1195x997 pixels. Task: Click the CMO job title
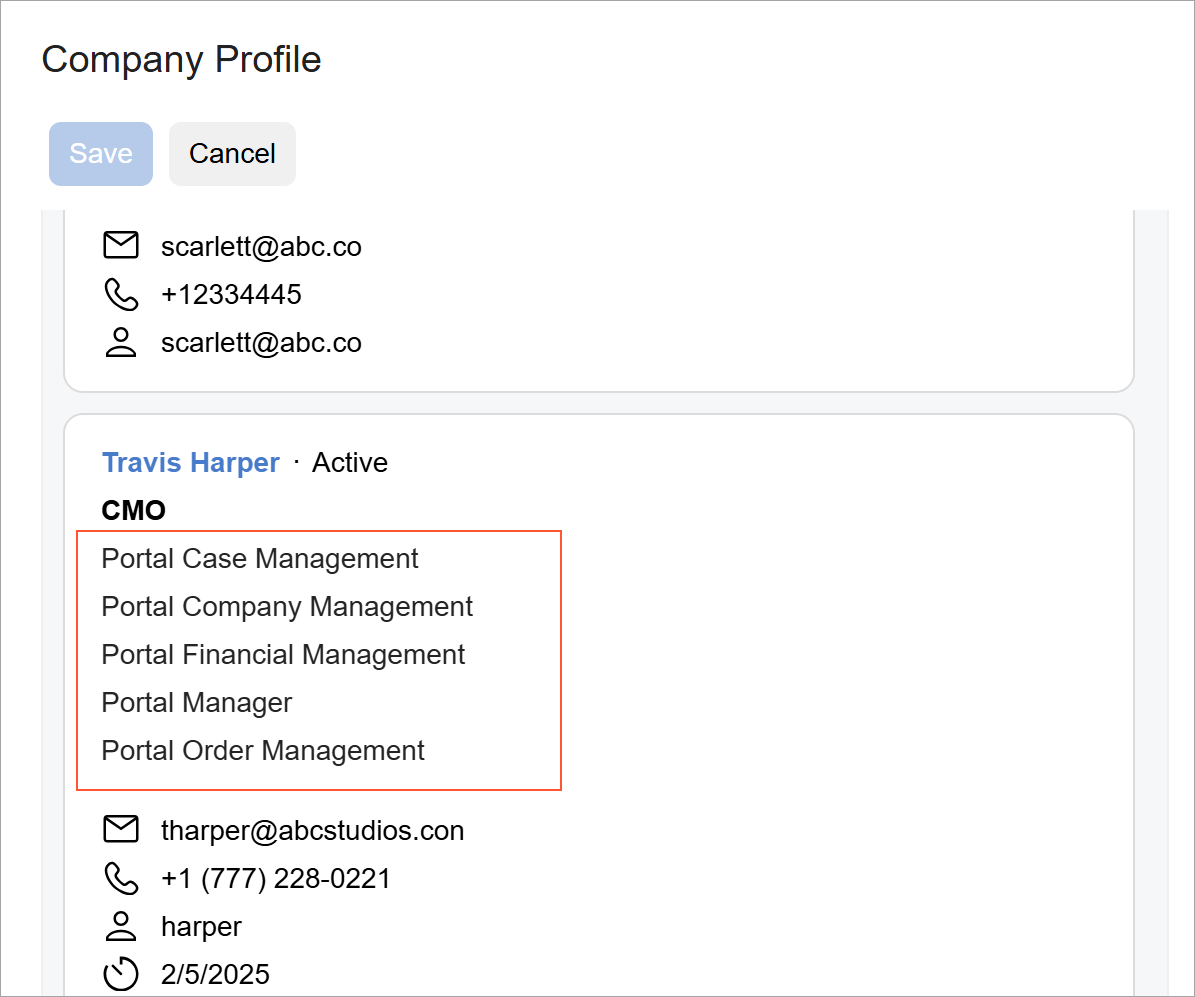(x=133, y=511)
